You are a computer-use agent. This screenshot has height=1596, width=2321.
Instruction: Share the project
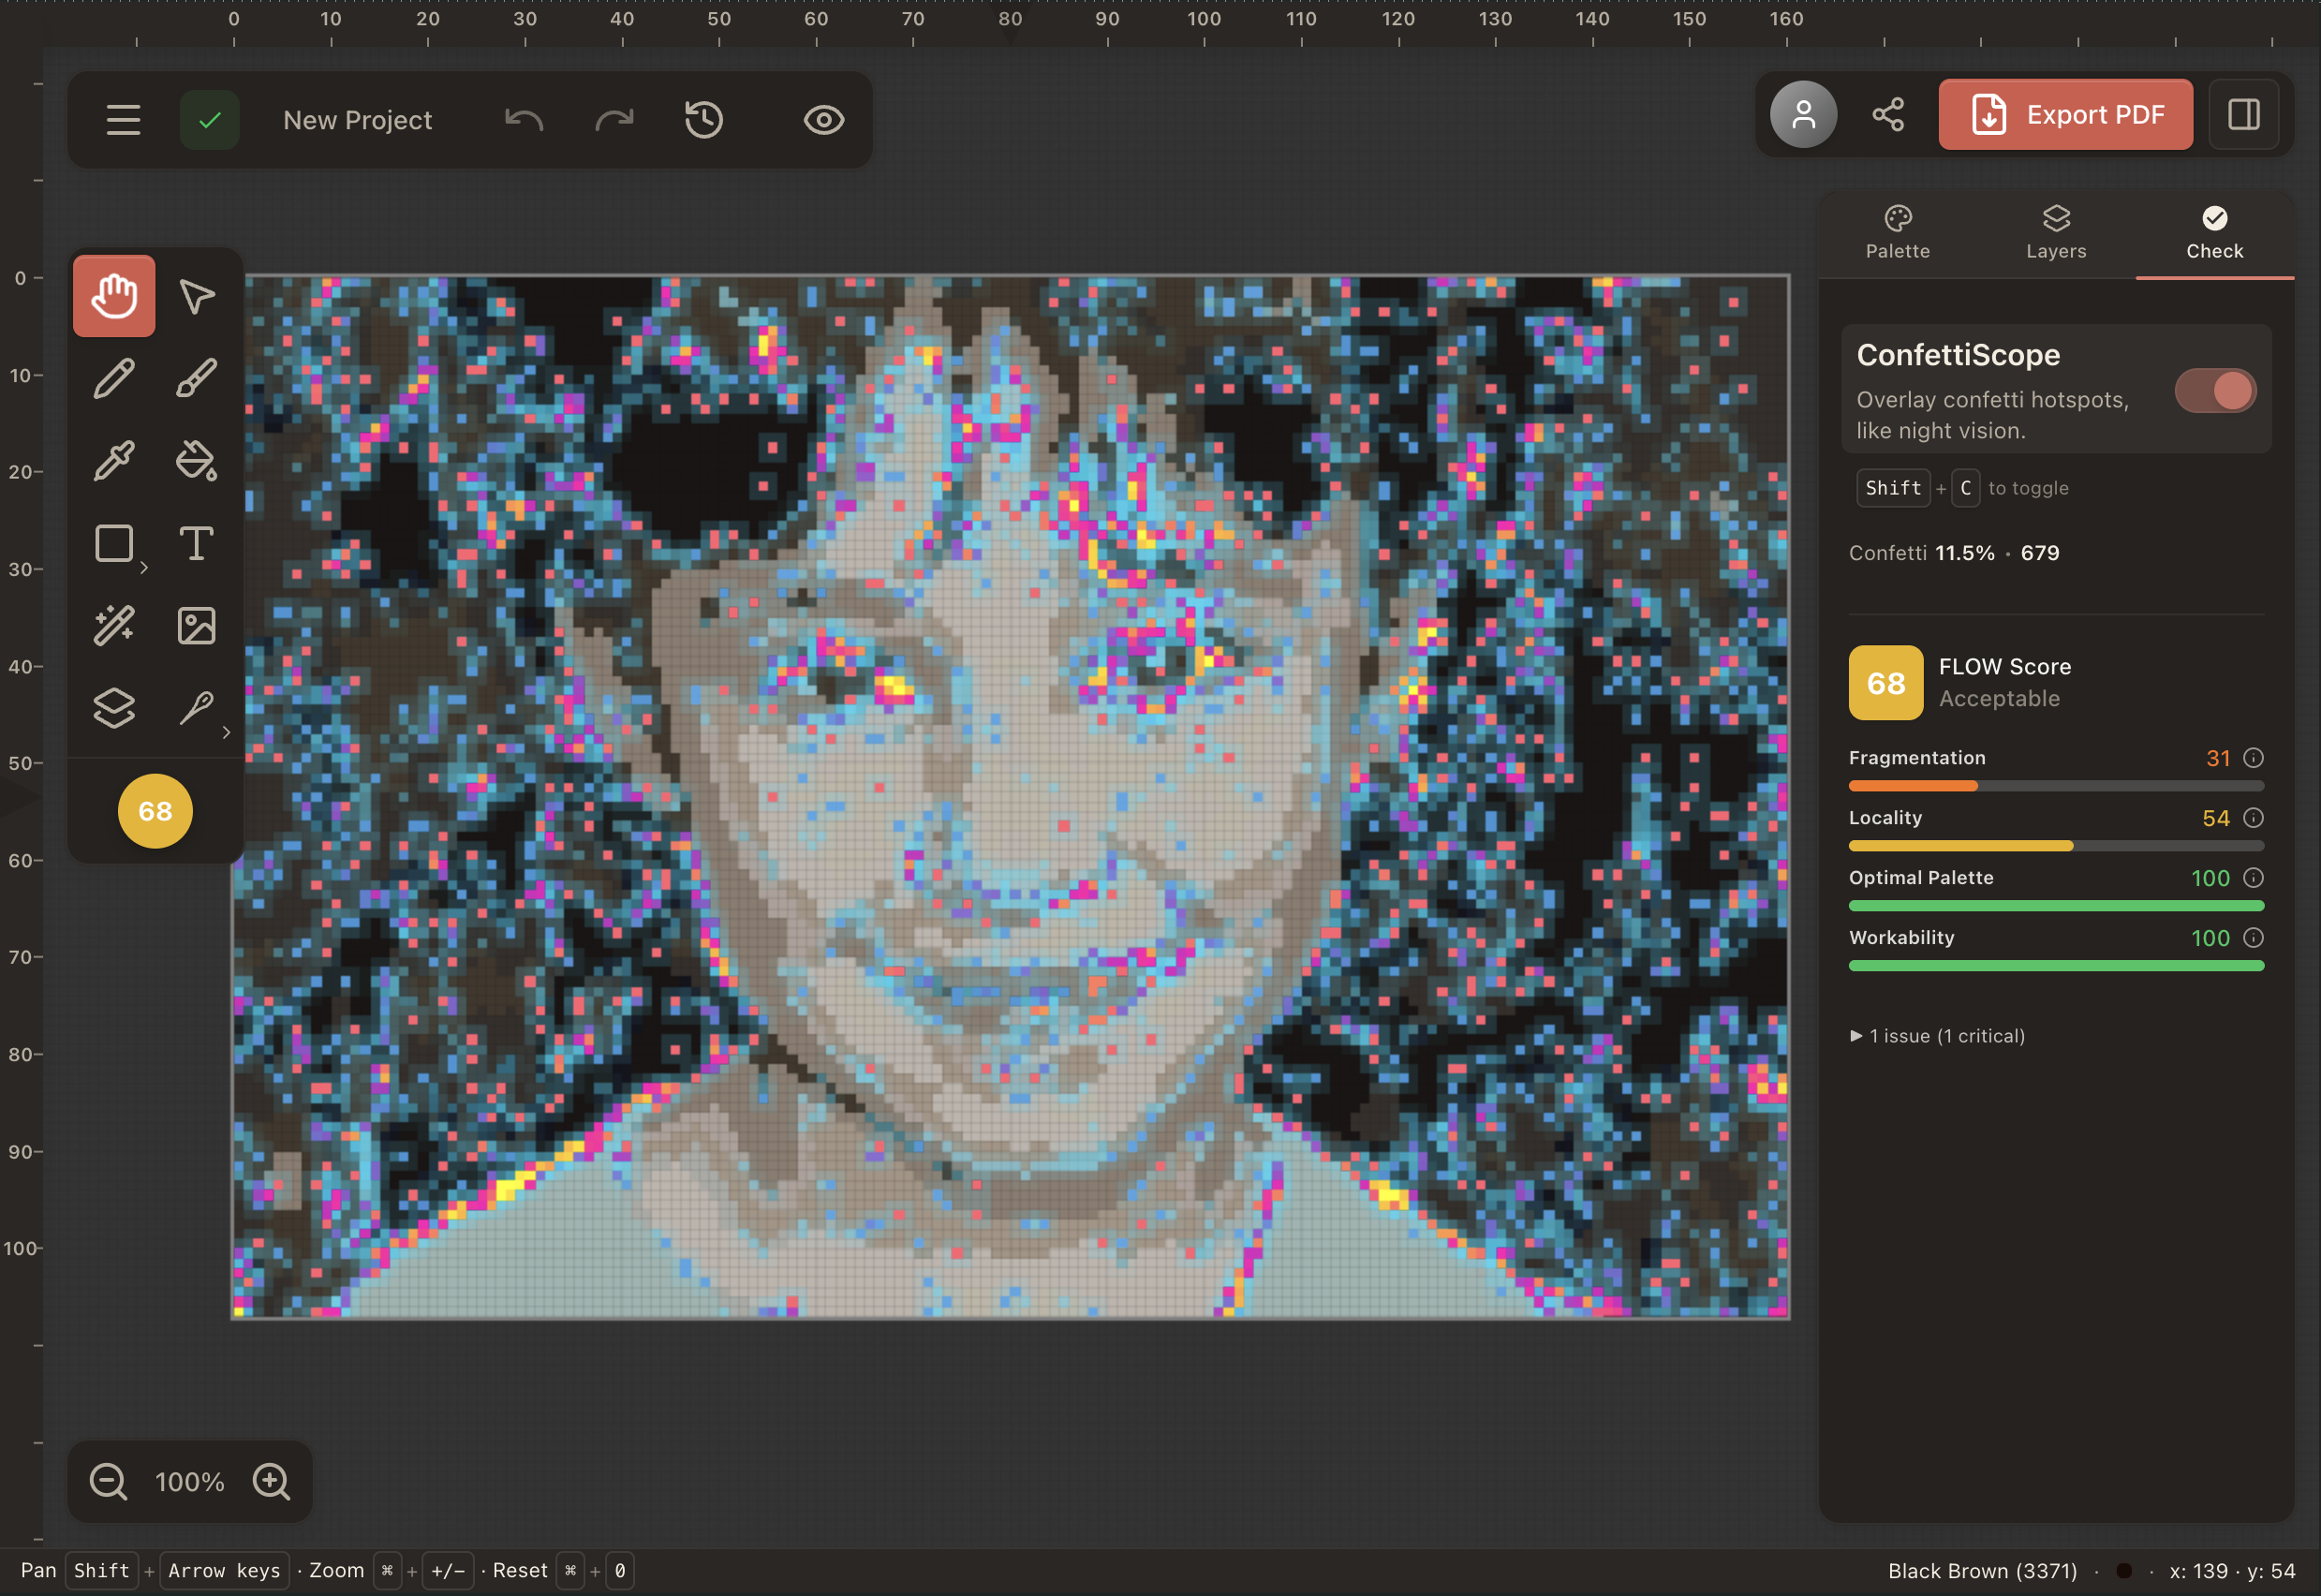pyautogui.click(x=1888, y=115)
